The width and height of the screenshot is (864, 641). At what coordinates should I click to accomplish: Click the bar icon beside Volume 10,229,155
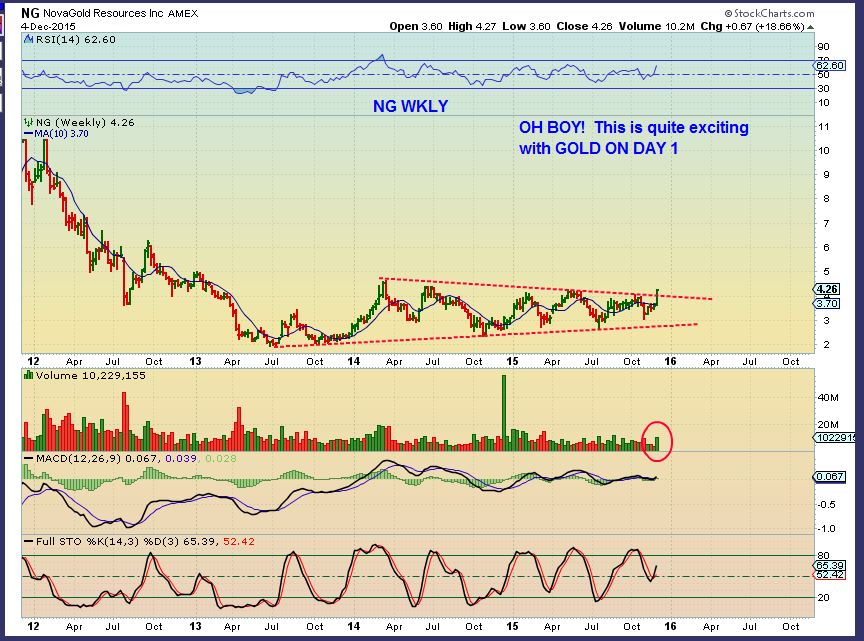point(29,375)
